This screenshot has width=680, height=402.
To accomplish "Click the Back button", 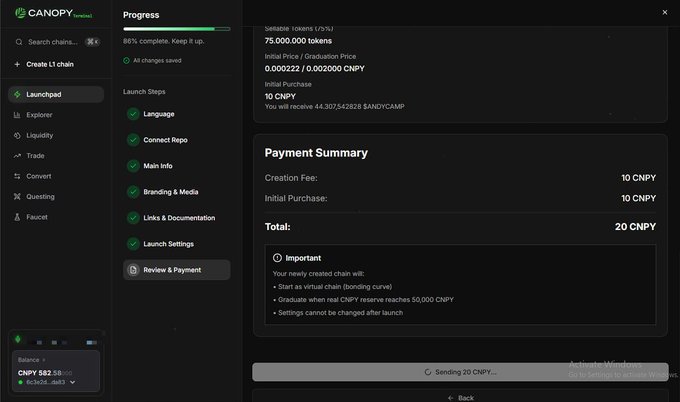I will pos(460,397).
